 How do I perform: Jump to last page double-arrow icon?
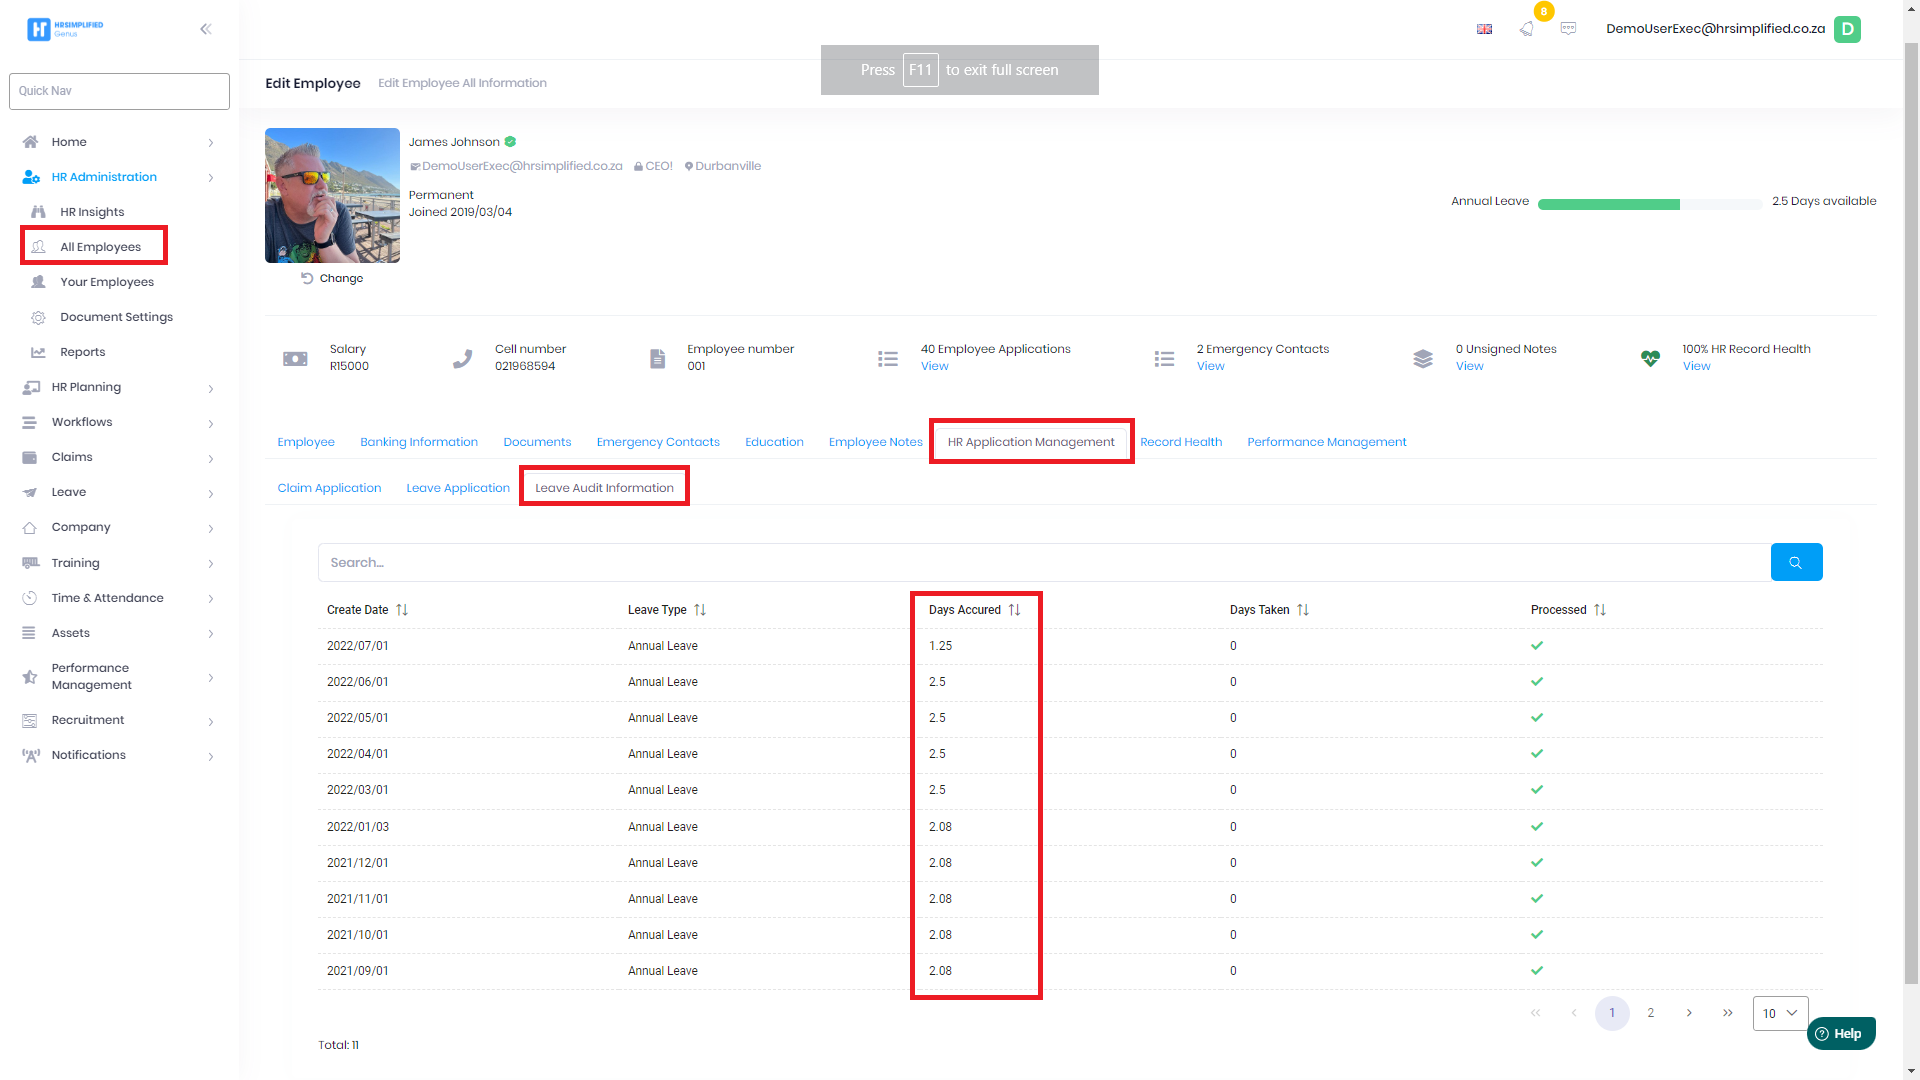pyautogui.click(x=1728, y=1013)
